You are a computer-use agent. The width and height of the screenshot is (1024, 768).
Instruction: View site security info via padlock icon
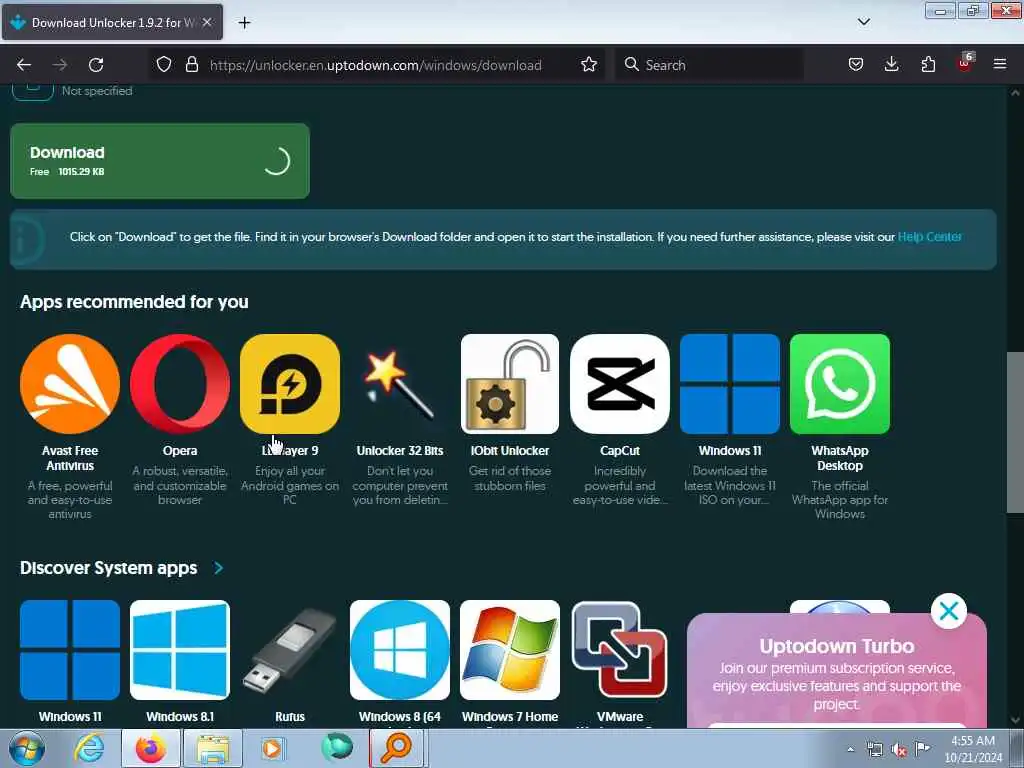coord(191,65)
